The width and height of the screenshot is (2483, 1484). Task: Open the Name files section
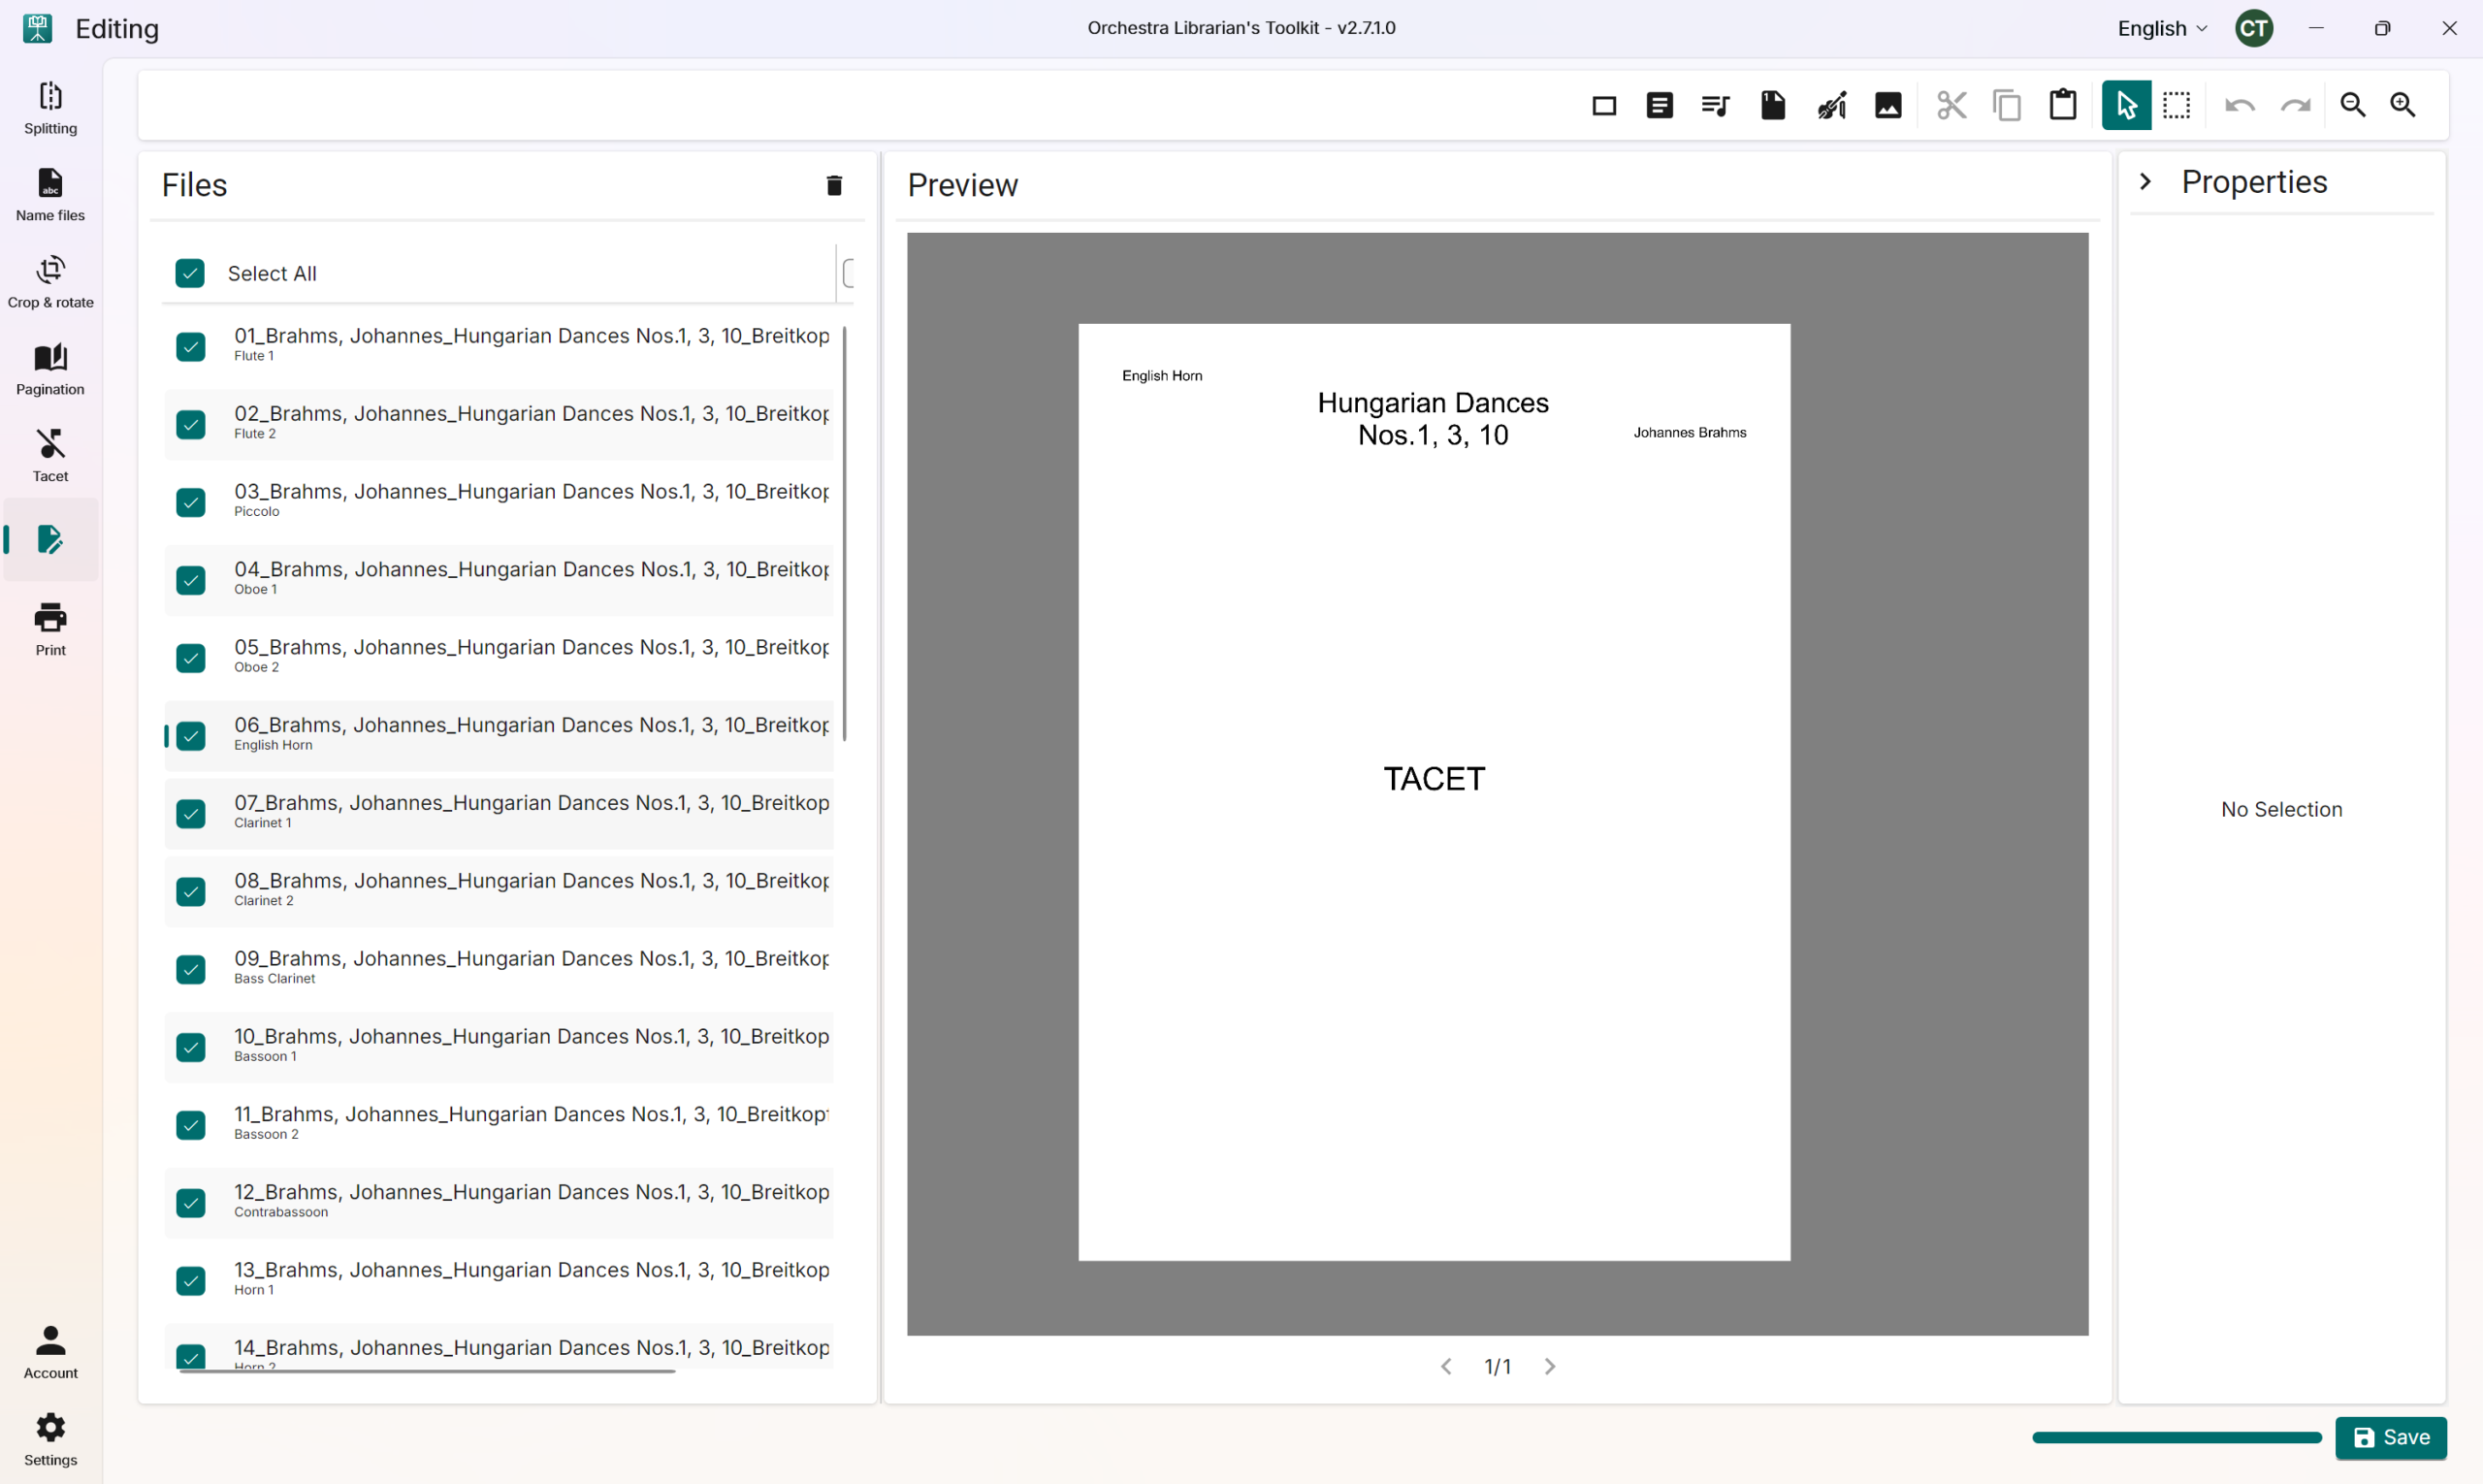[50, 195]
